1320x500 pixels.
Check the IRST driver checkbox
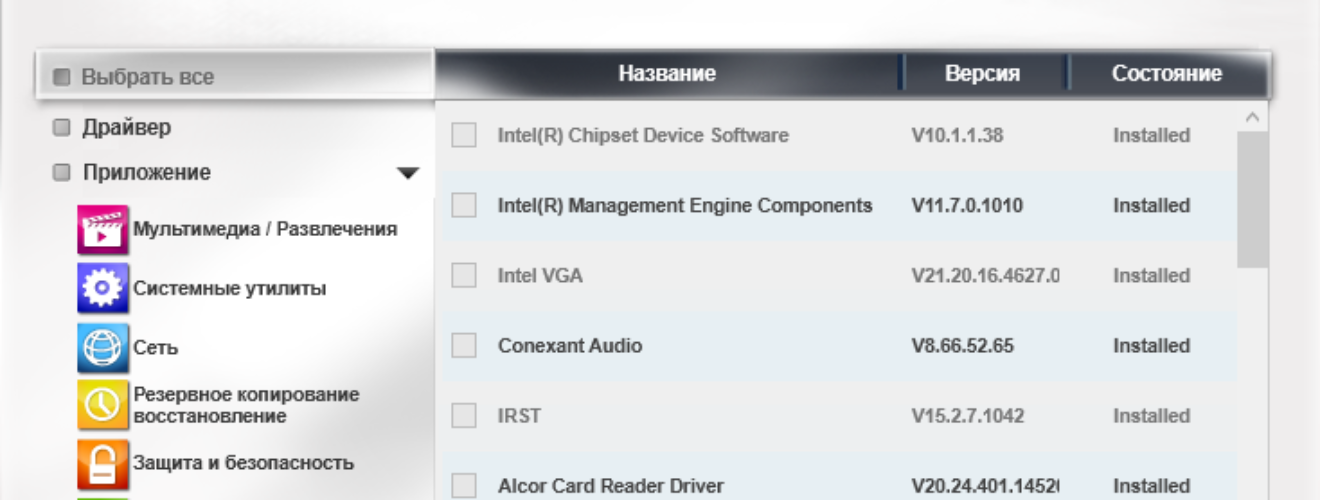[x=463, y=415]
